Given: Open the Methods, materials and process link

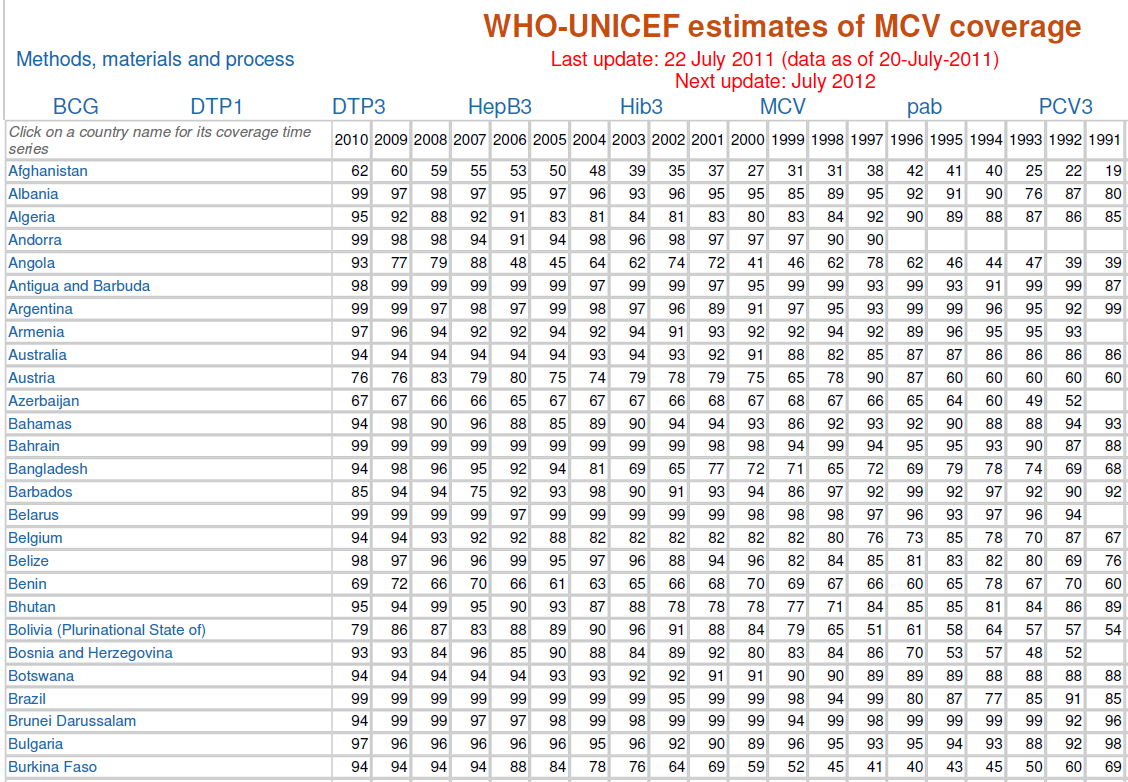Looking at the screenshot, I should (x=155, y=59).
